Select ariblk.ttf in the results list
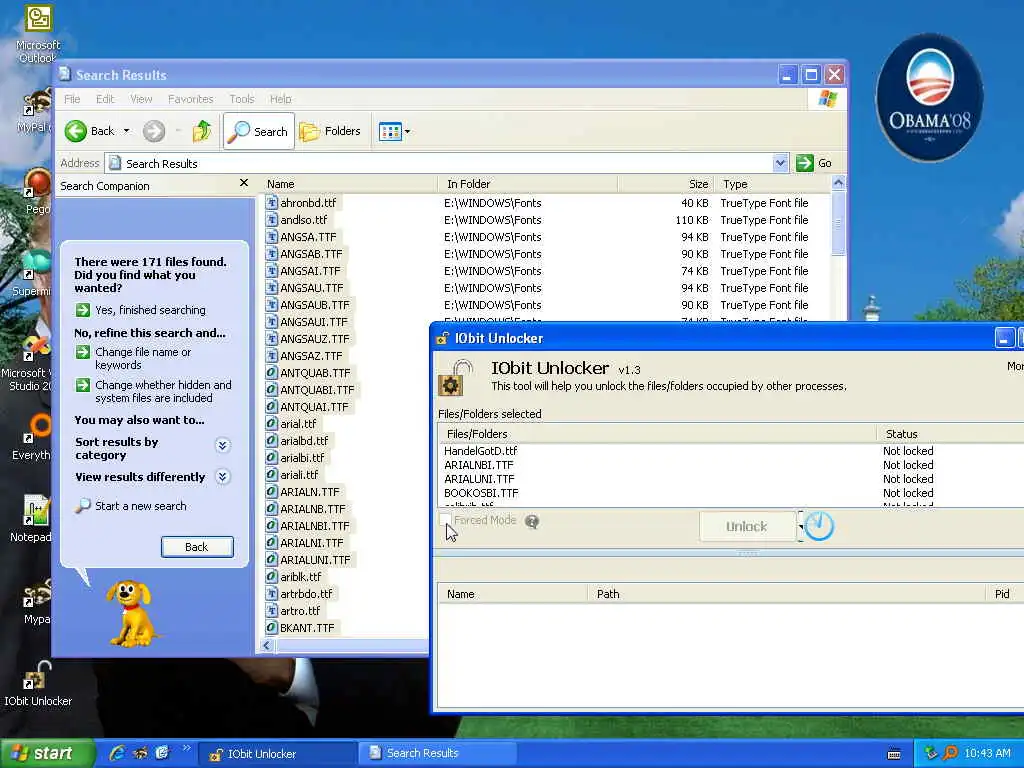Screen dimensions: 1024x768 pyautogui.click(x=300, y=577)
